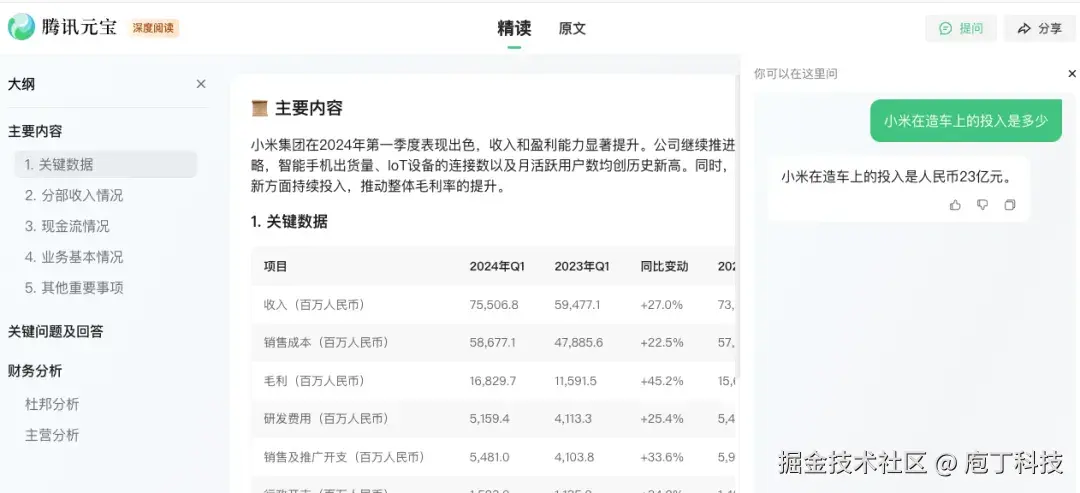This screenshot has width=1080, height=493.
Task: Click the value 16,829.7
Action: [x=492, y=381]
